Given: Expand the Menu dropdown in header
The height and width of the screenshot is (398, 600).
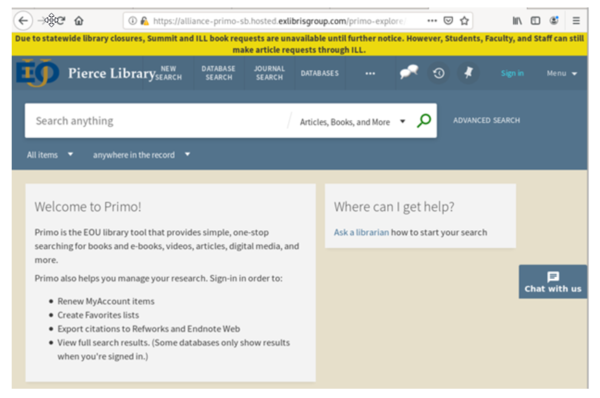Looking at the screenshot, I should (561, 73).
